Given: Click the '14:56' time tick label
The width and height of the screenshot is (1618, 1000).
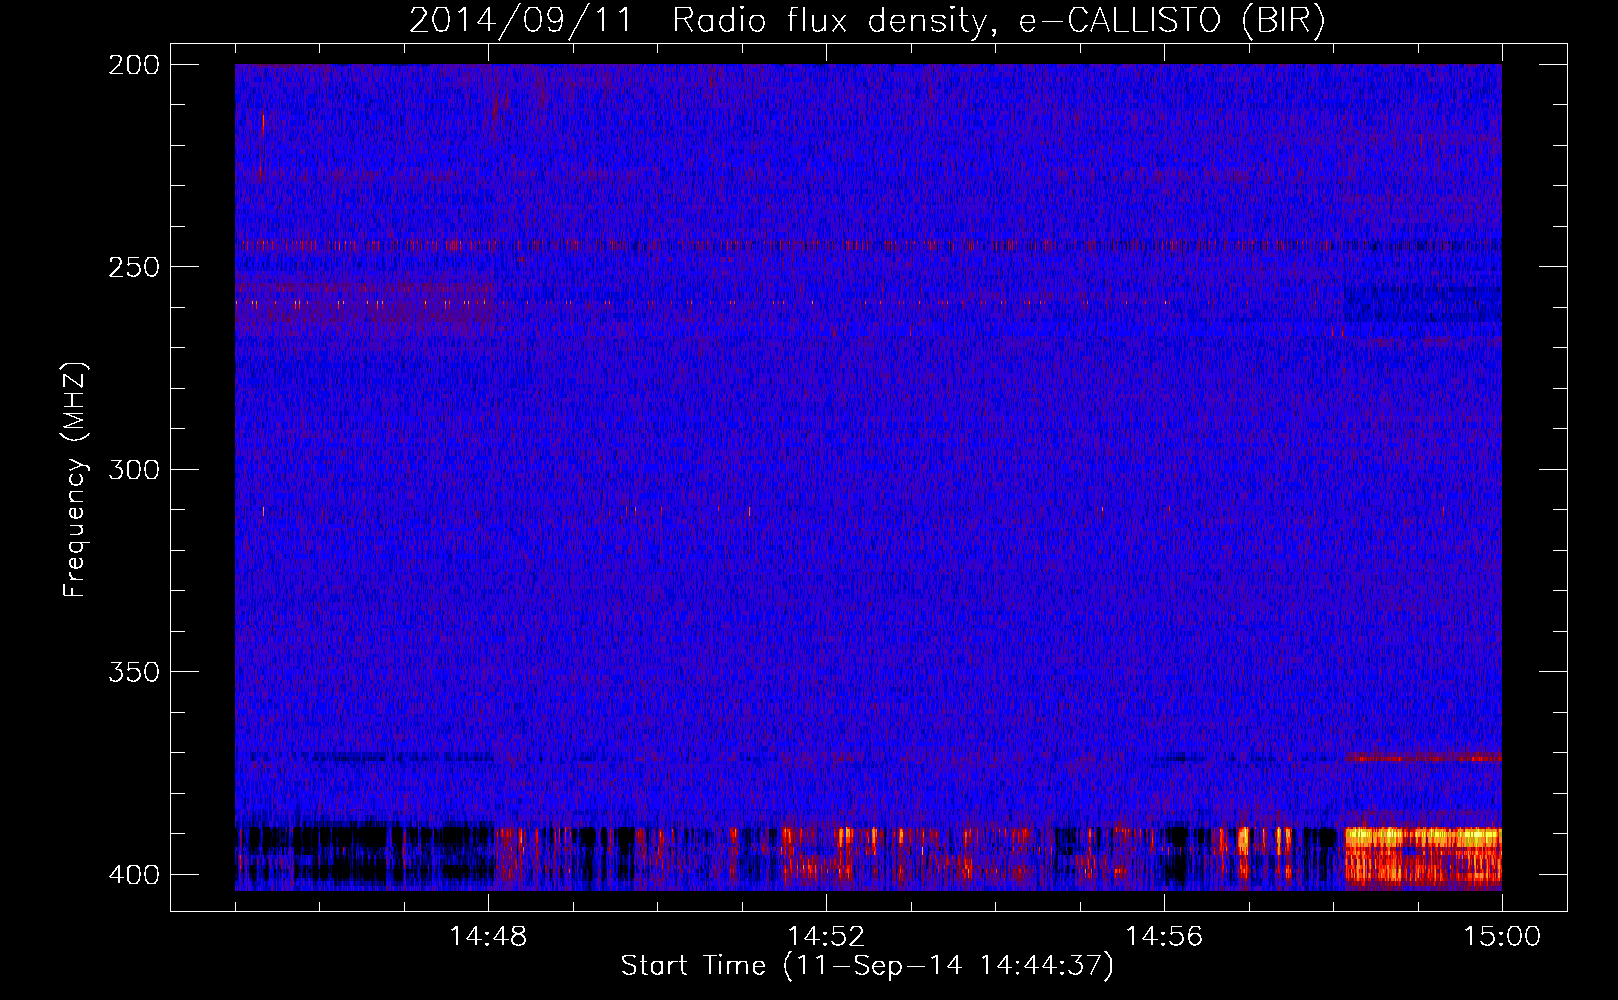Looking at the screenshot, I should point(1164,937).
